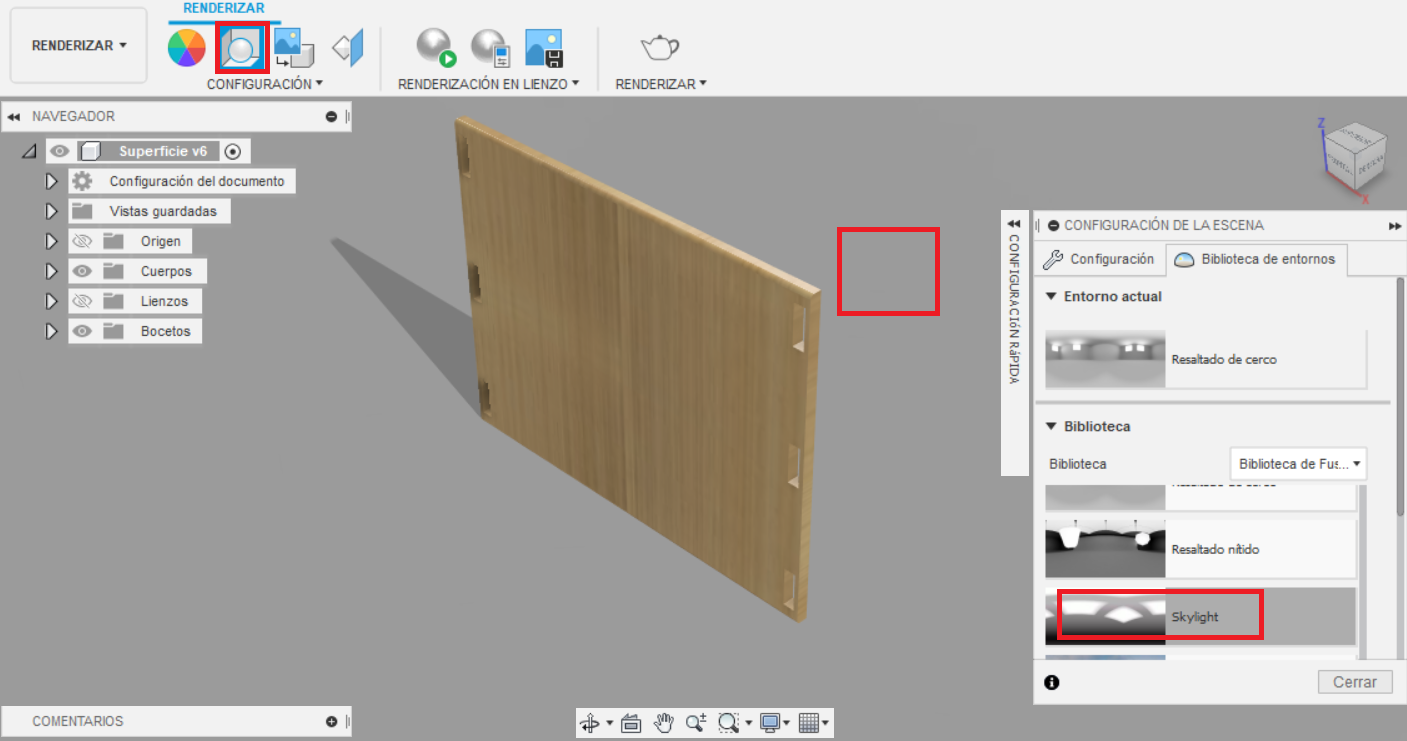1407x741 pixels.
Task: Collapse the NAVEGADOR panel with double arrows
Action: 14,117
